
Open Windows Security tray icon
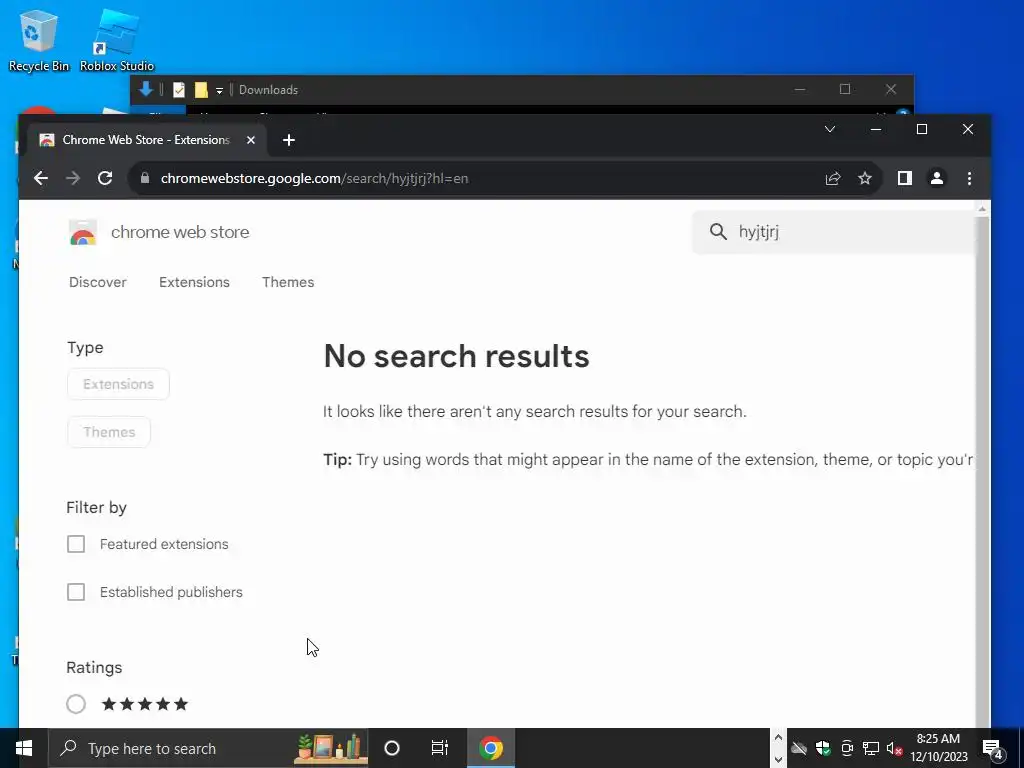(x=823, y=748)
